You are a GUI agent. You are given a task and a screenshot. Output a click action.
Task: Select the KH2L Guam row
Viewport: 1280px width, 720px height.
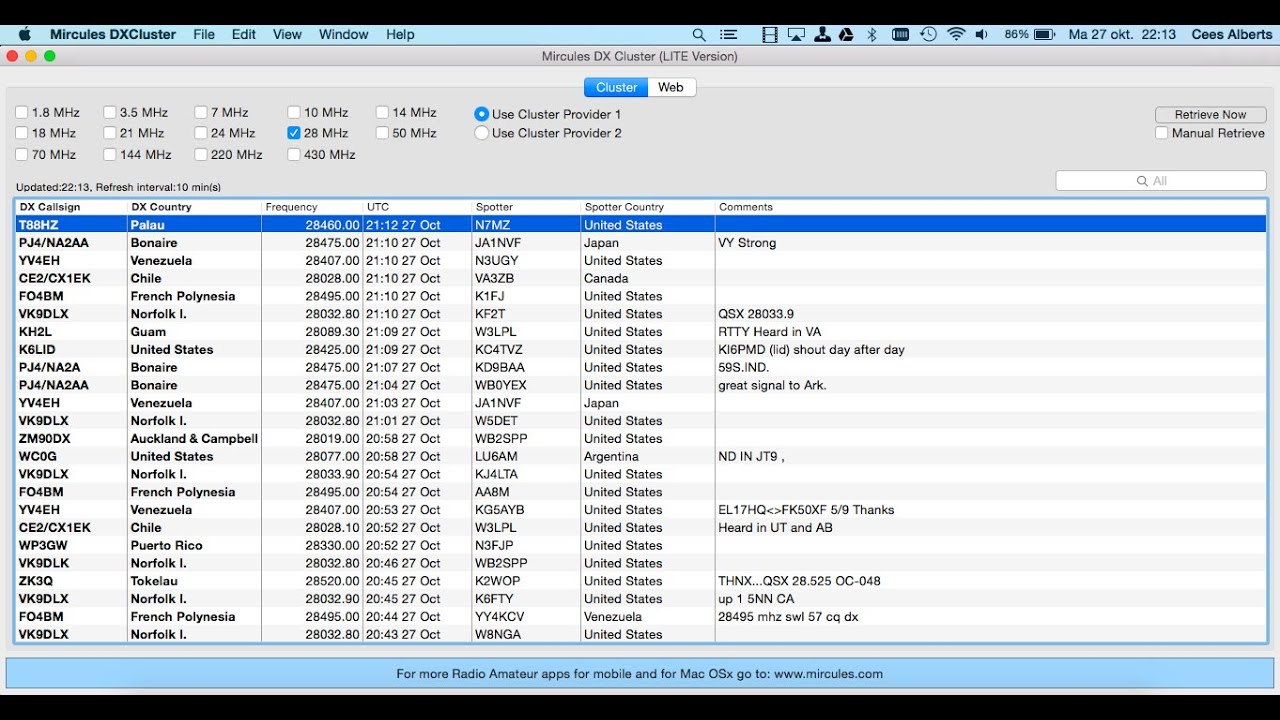tap(640, 332)
